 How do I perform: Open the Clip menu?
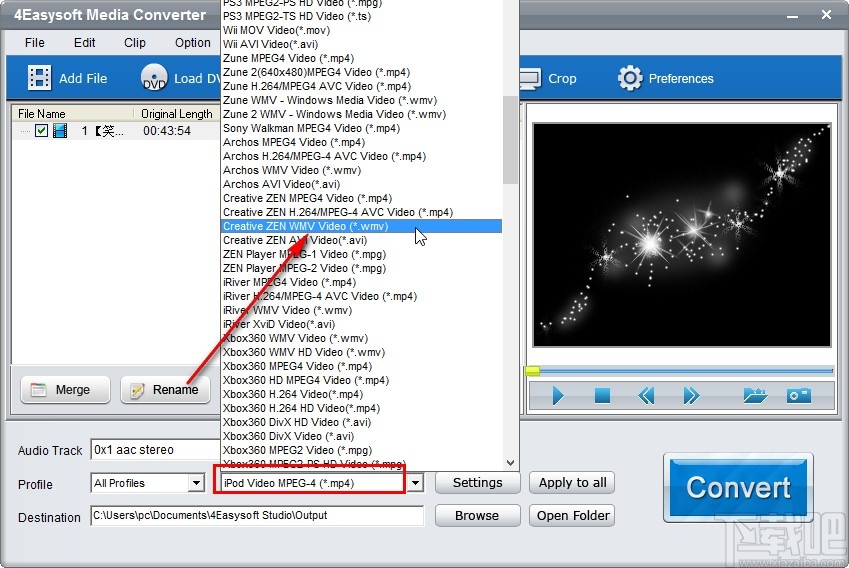click(135, 43)
